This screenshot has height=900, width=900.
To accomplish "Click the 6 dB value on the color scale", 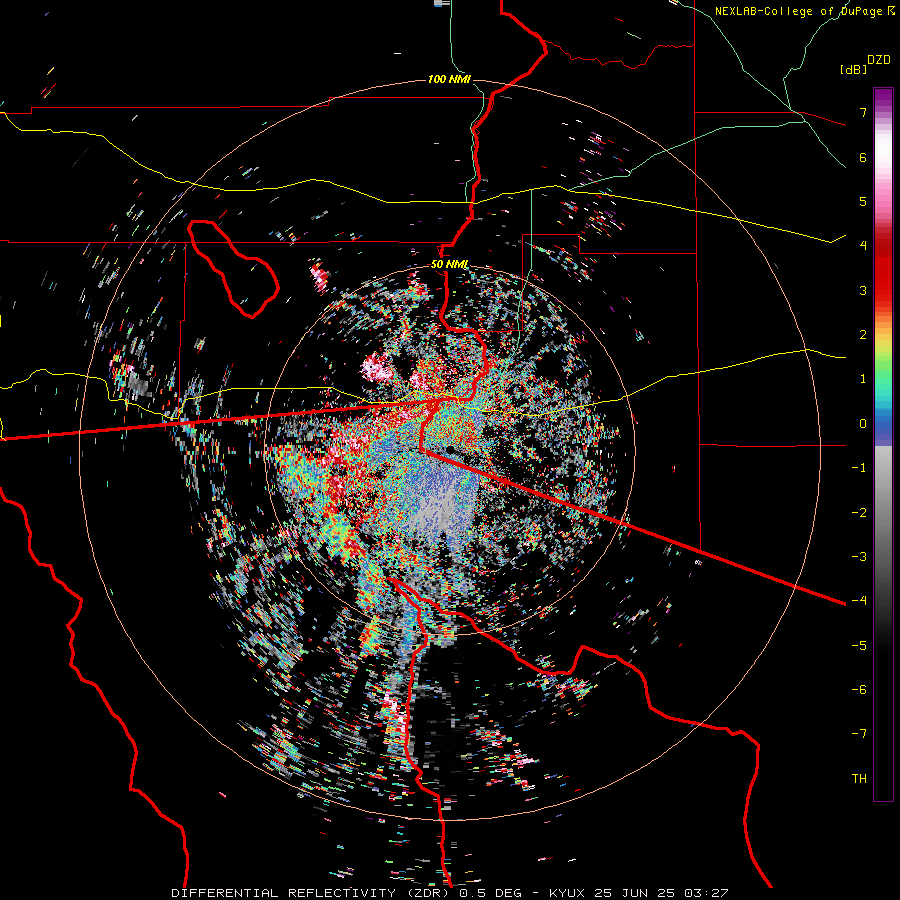I will pos(863,157).
